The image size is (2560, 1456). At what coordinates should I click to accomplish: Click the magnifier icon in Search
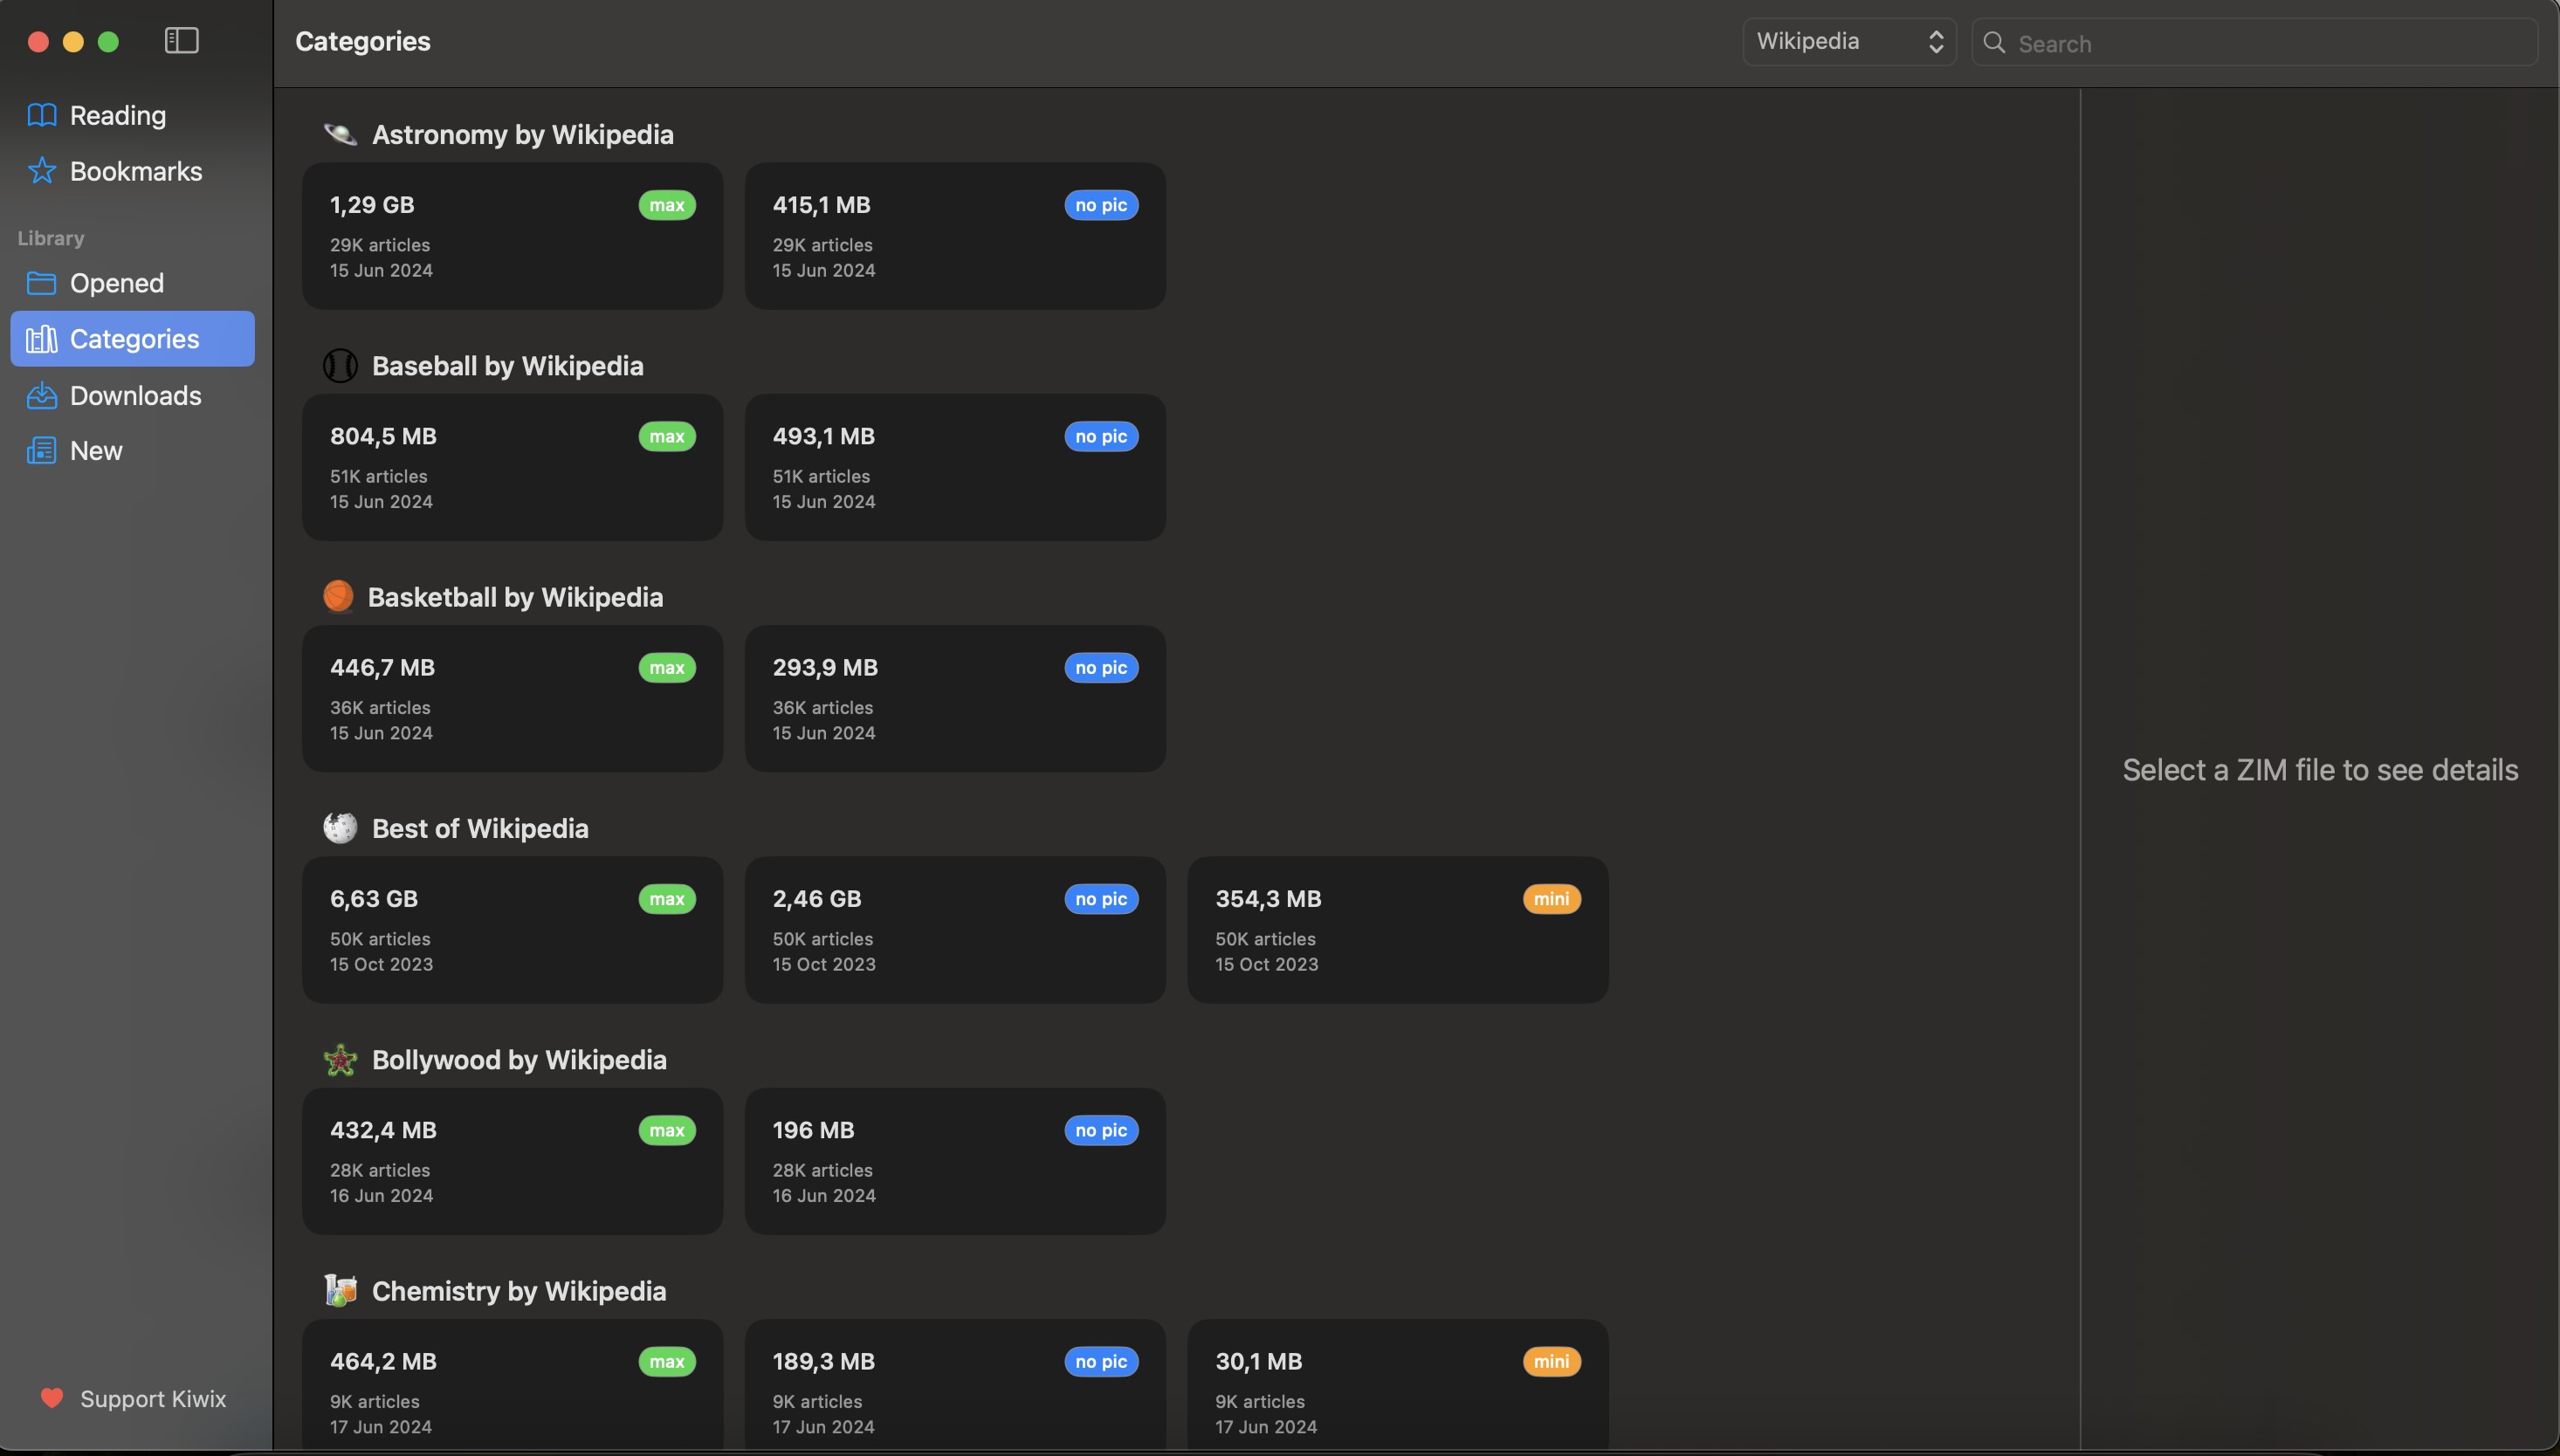(x=1994, y=42)
